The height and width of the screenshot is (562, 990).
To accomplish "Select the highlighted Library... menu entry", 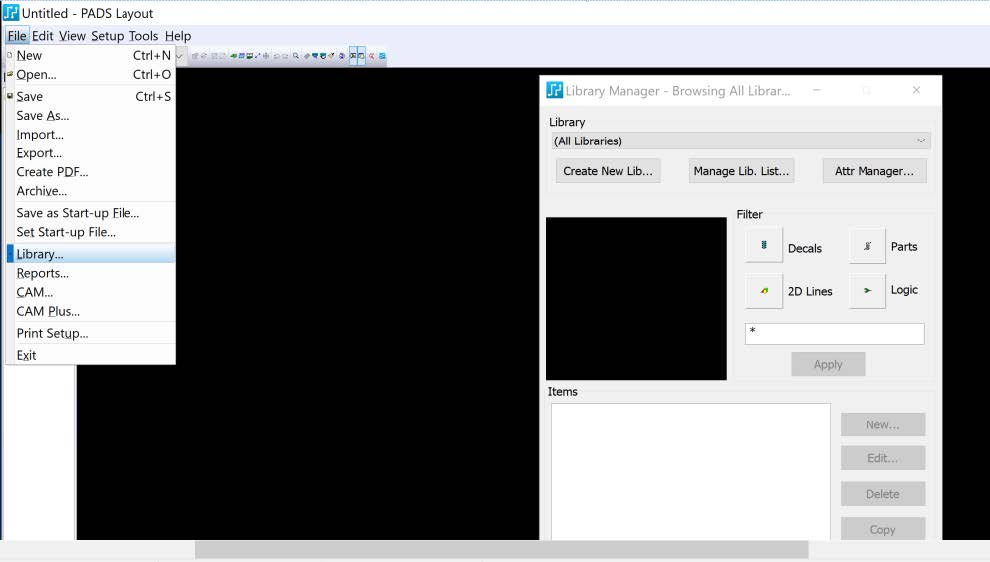I will click(90, 254).
